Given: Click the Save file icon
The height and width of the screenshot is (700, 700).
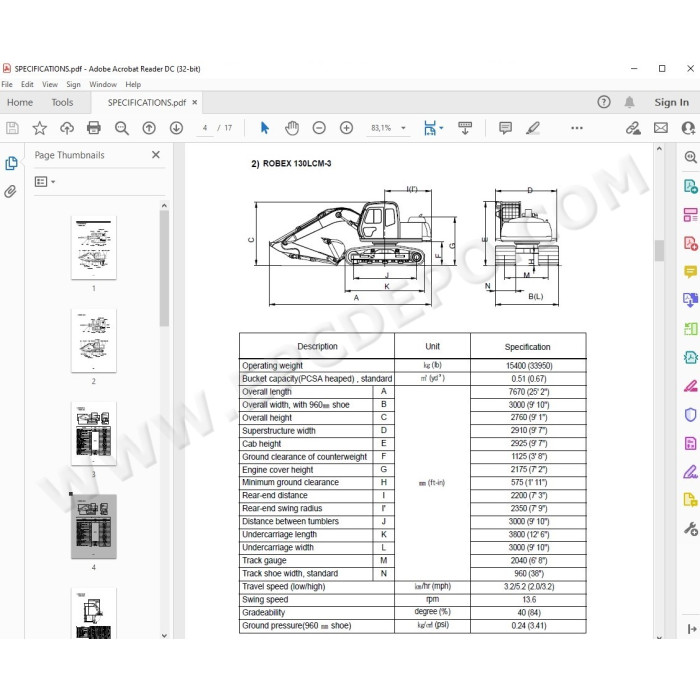Looking at the screenshot, I should pyautogui.click(x=12, y=128).
